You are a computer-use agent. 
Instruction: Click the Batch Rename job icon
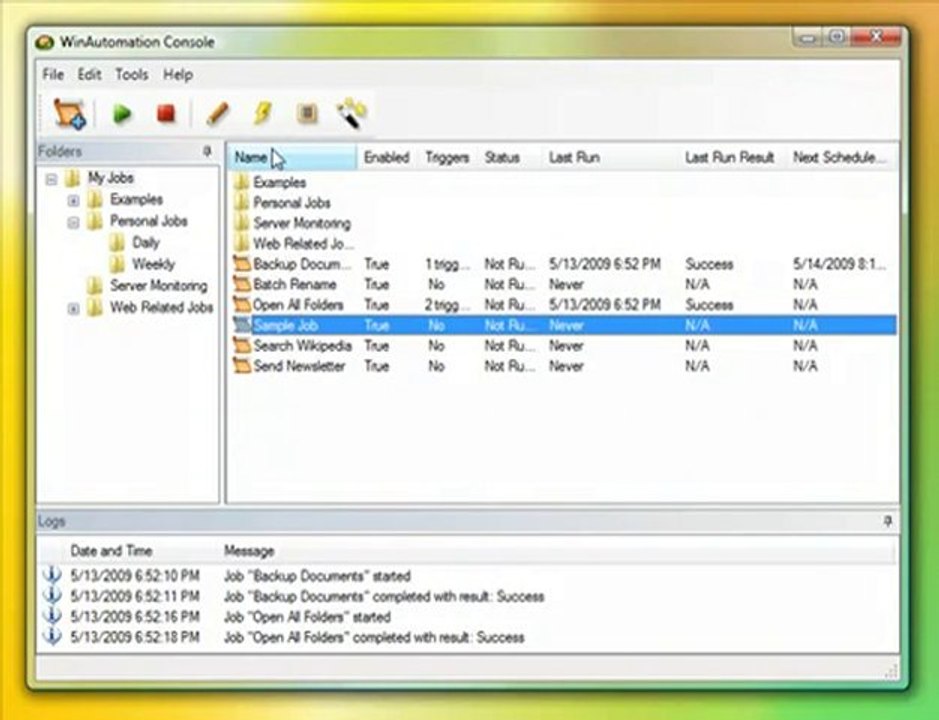pyautogui.click(x=242, y=285)
